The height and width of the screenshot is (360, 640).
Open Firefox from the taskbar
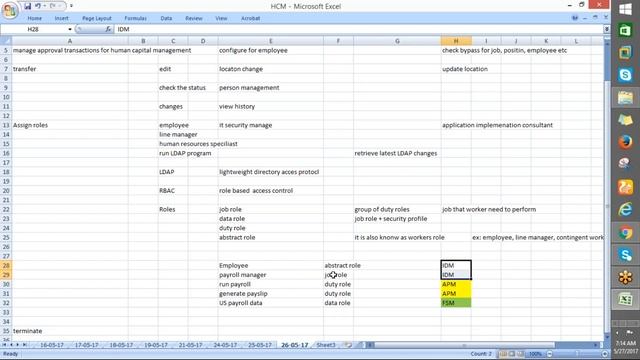pyautogui.click(x=625, y=142)
